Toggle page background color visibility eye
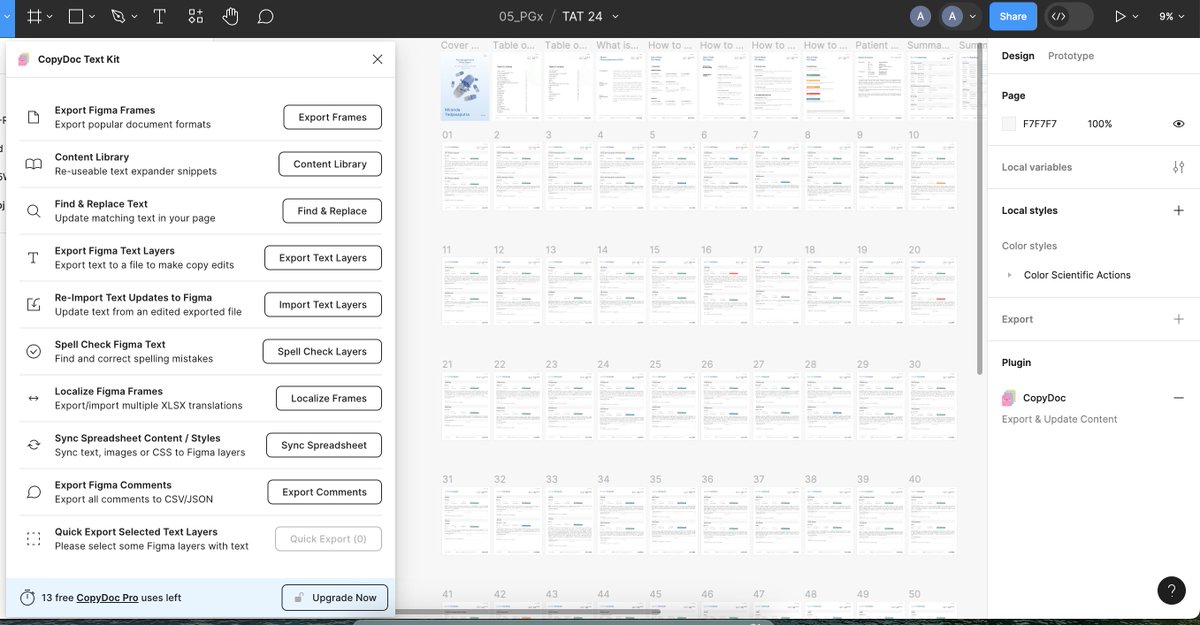This screenshot has width=1200, height=625. 1178,124
